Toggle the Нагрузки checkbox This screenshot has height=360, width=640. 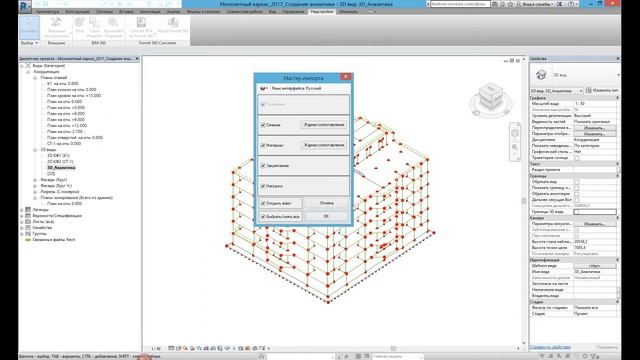pos(263,186)
